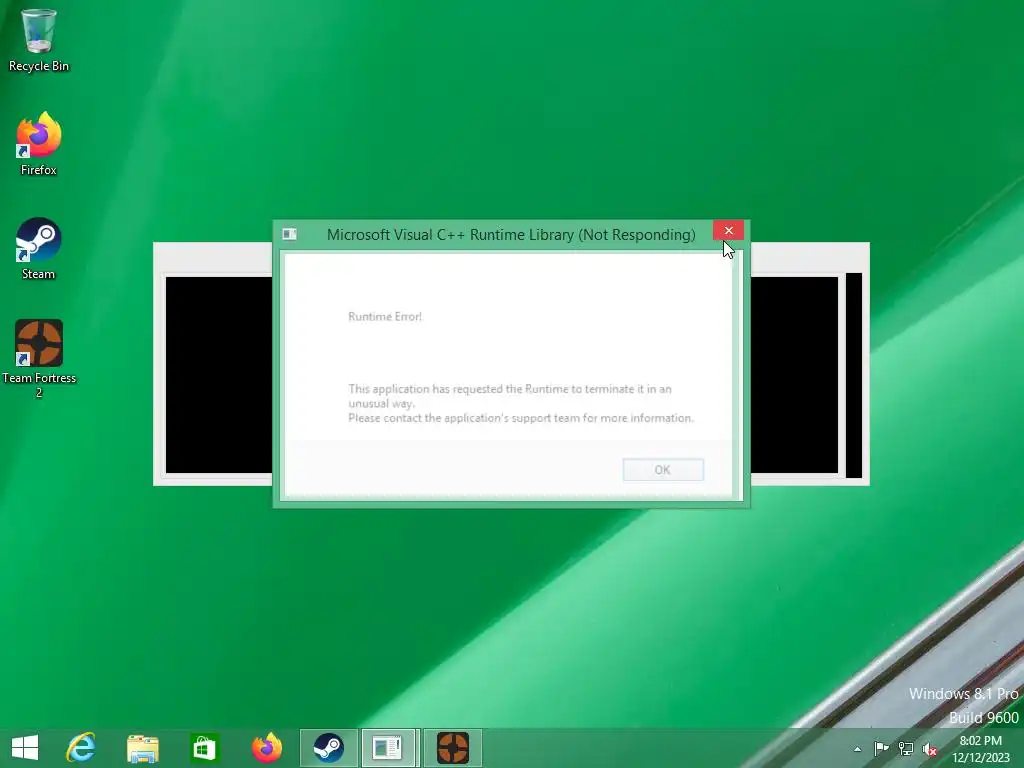Open the Windows Start button

[25, 748]
